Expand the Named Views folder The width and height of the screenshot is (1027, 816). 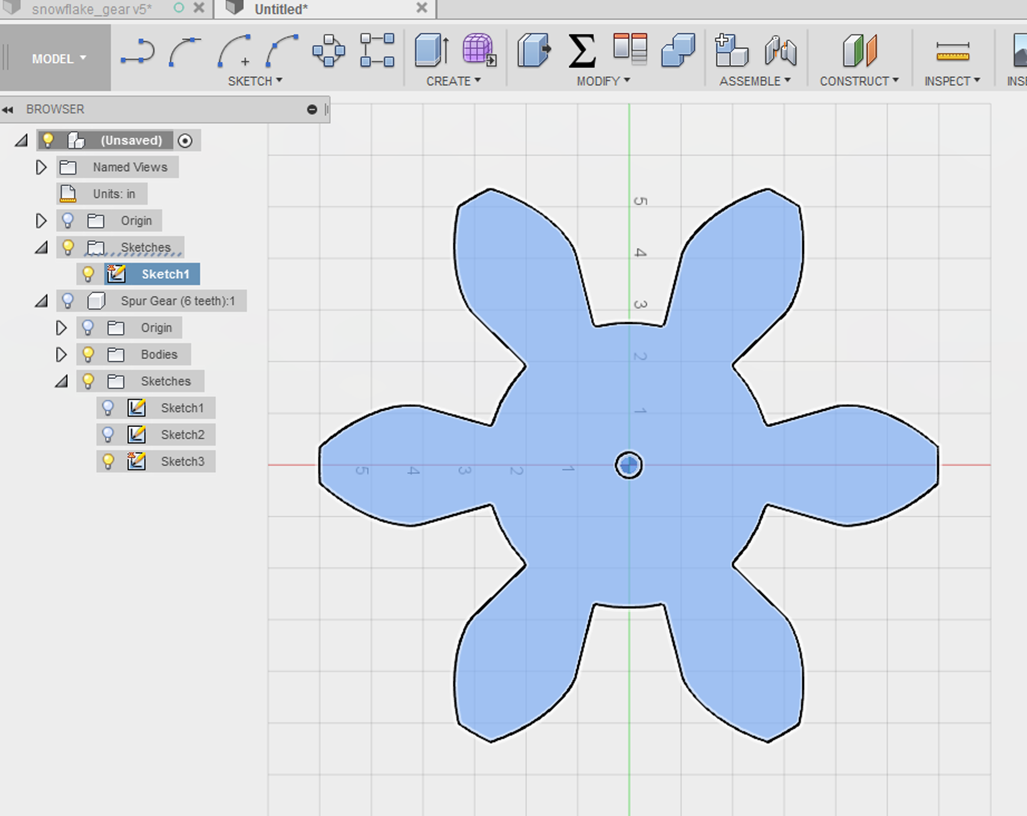tap(40, 167)
